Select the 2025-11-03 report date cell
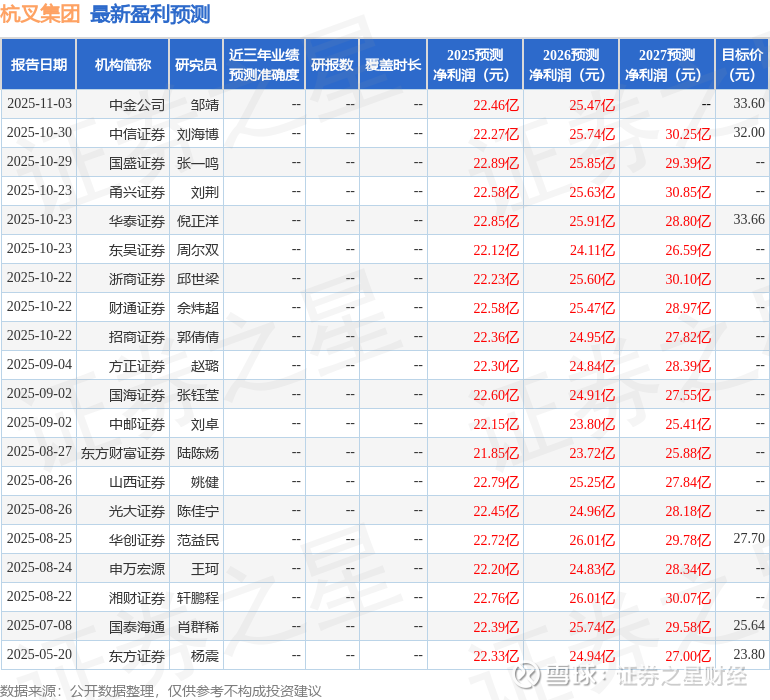The image size is (770, 700). 39,104
